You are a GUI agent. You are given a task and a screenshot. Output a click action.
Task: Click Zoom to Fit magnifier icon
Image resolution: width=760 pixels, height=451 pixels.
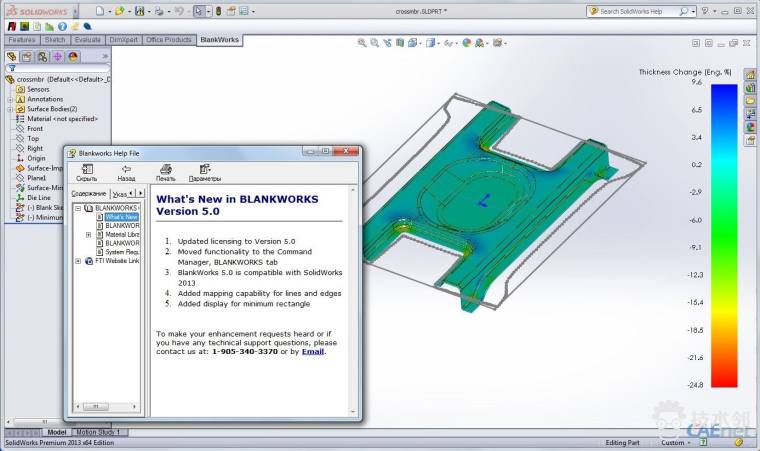362,43
